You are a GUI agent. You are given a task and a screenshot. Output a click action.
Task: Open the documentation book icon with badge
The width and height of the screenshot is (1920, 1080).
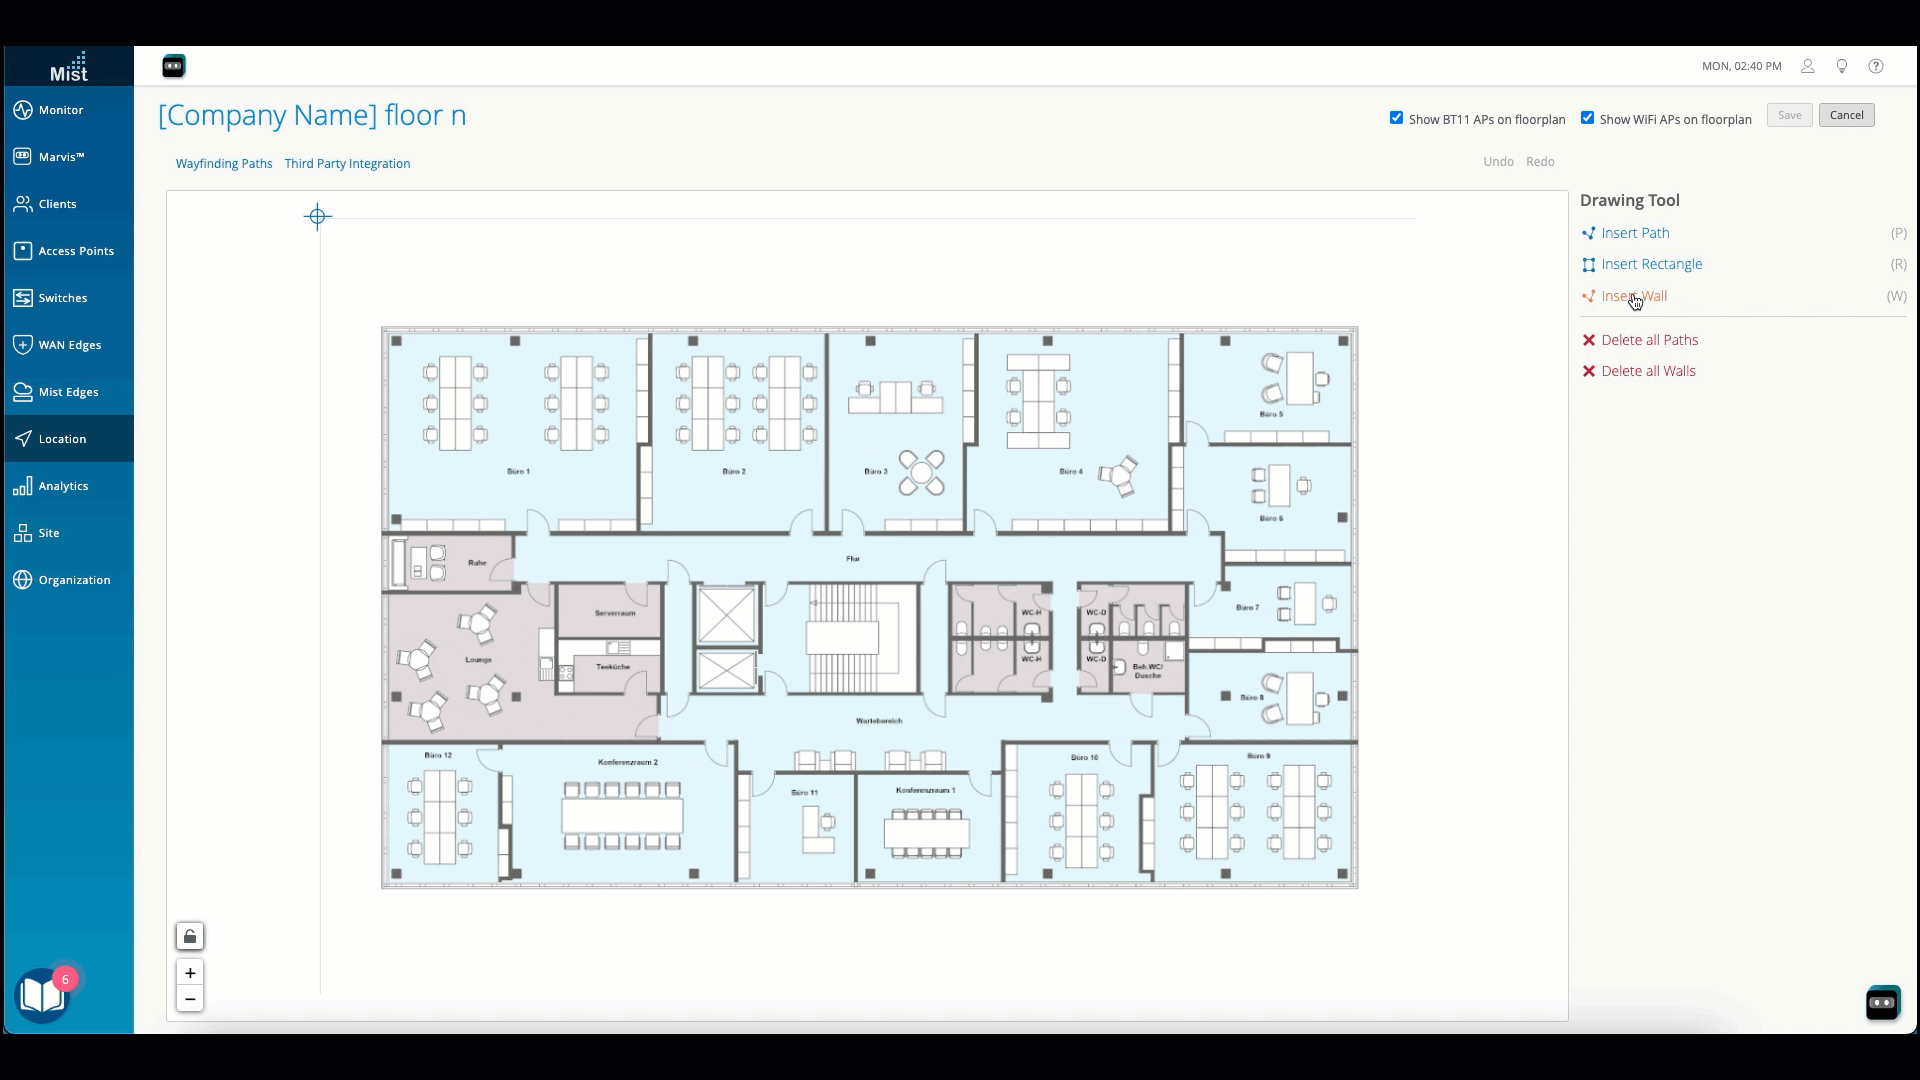pyautogui.click(x=43, y=995)
